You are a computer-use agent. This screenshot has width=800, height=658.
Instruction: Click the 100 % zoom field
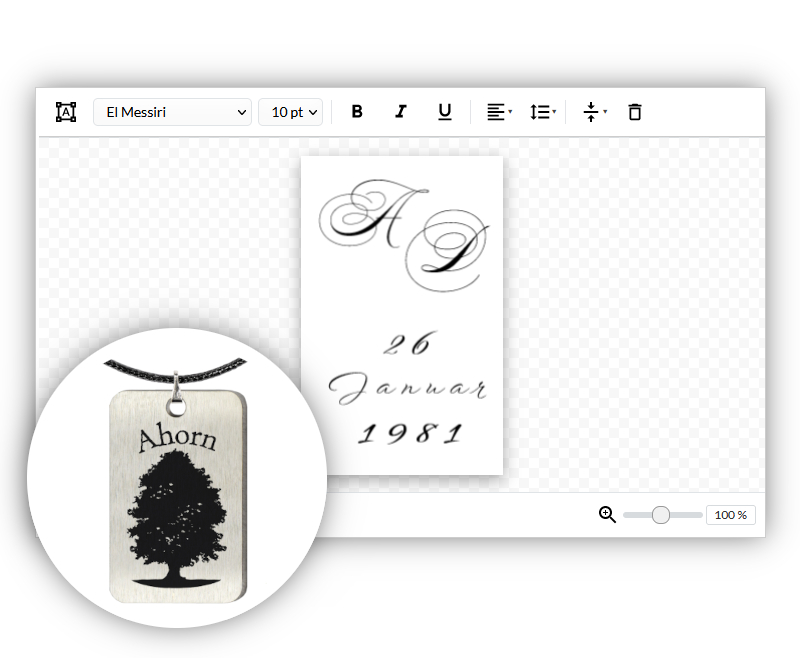731,515
